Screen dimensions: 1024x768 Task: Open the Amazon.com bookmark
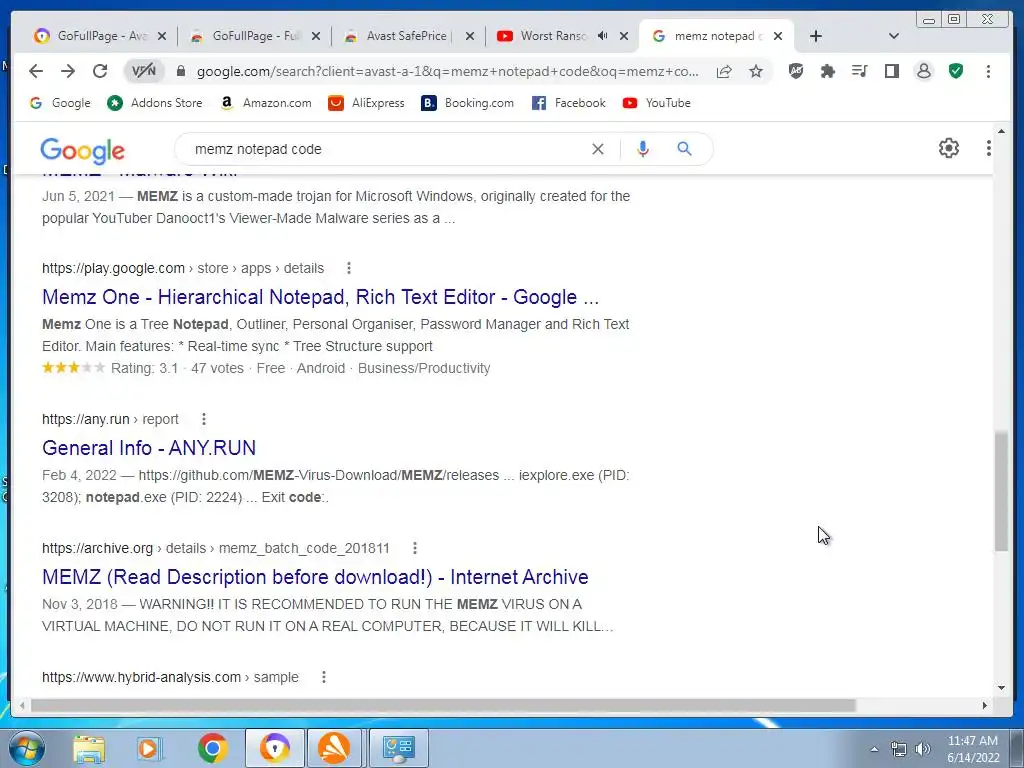[266, 103]
